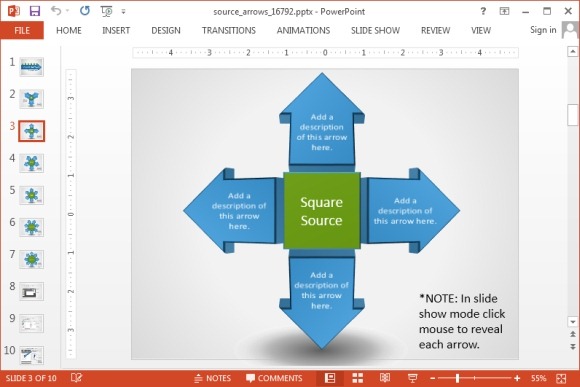Click the Undo arrow icon
The image size is (580, 387).
point(56,11)
